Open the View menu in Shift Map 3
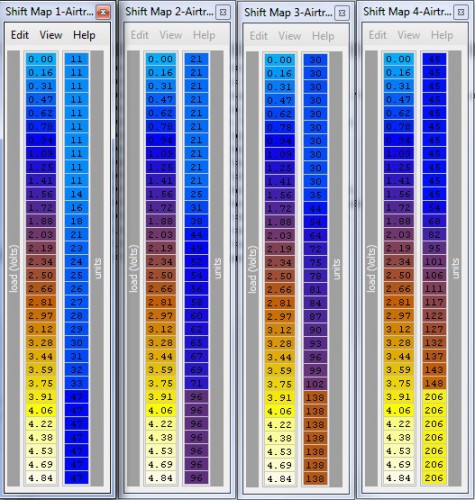 [289, 36]
